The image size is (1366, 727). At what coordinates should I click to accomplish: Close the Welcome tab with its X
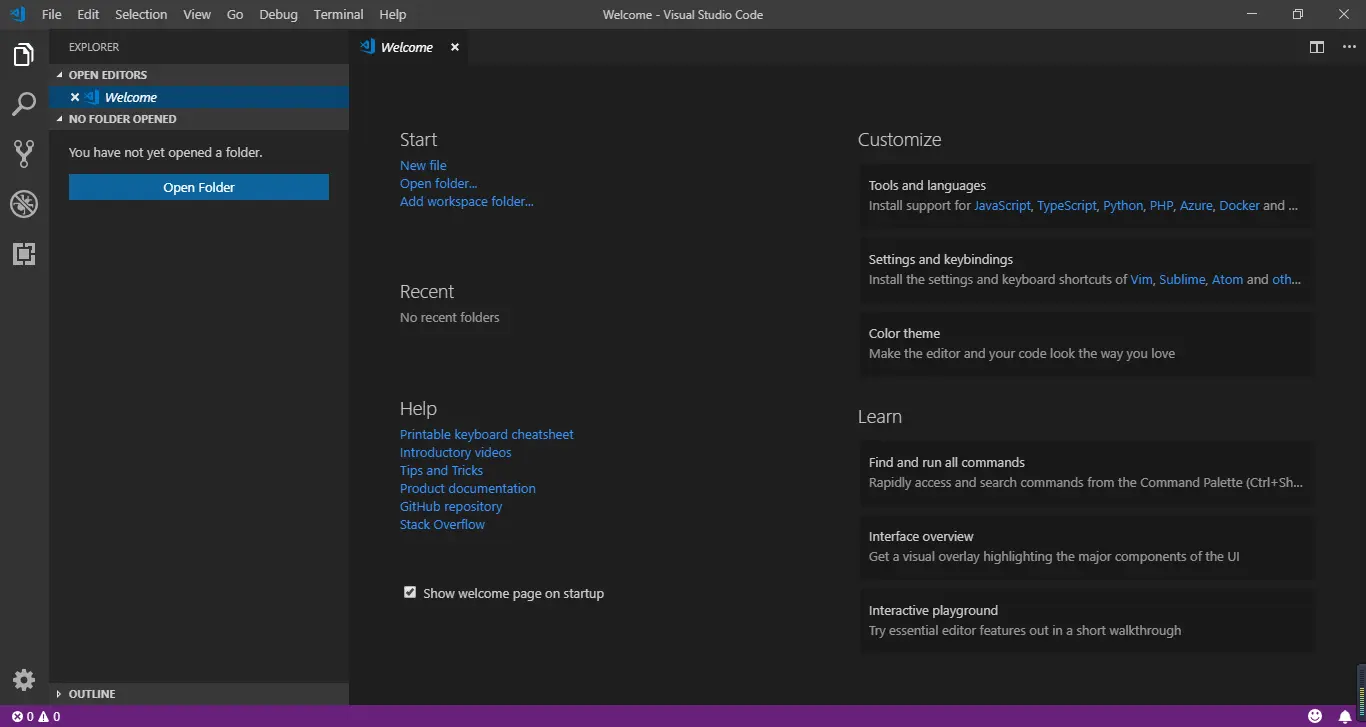coord(455,47)
